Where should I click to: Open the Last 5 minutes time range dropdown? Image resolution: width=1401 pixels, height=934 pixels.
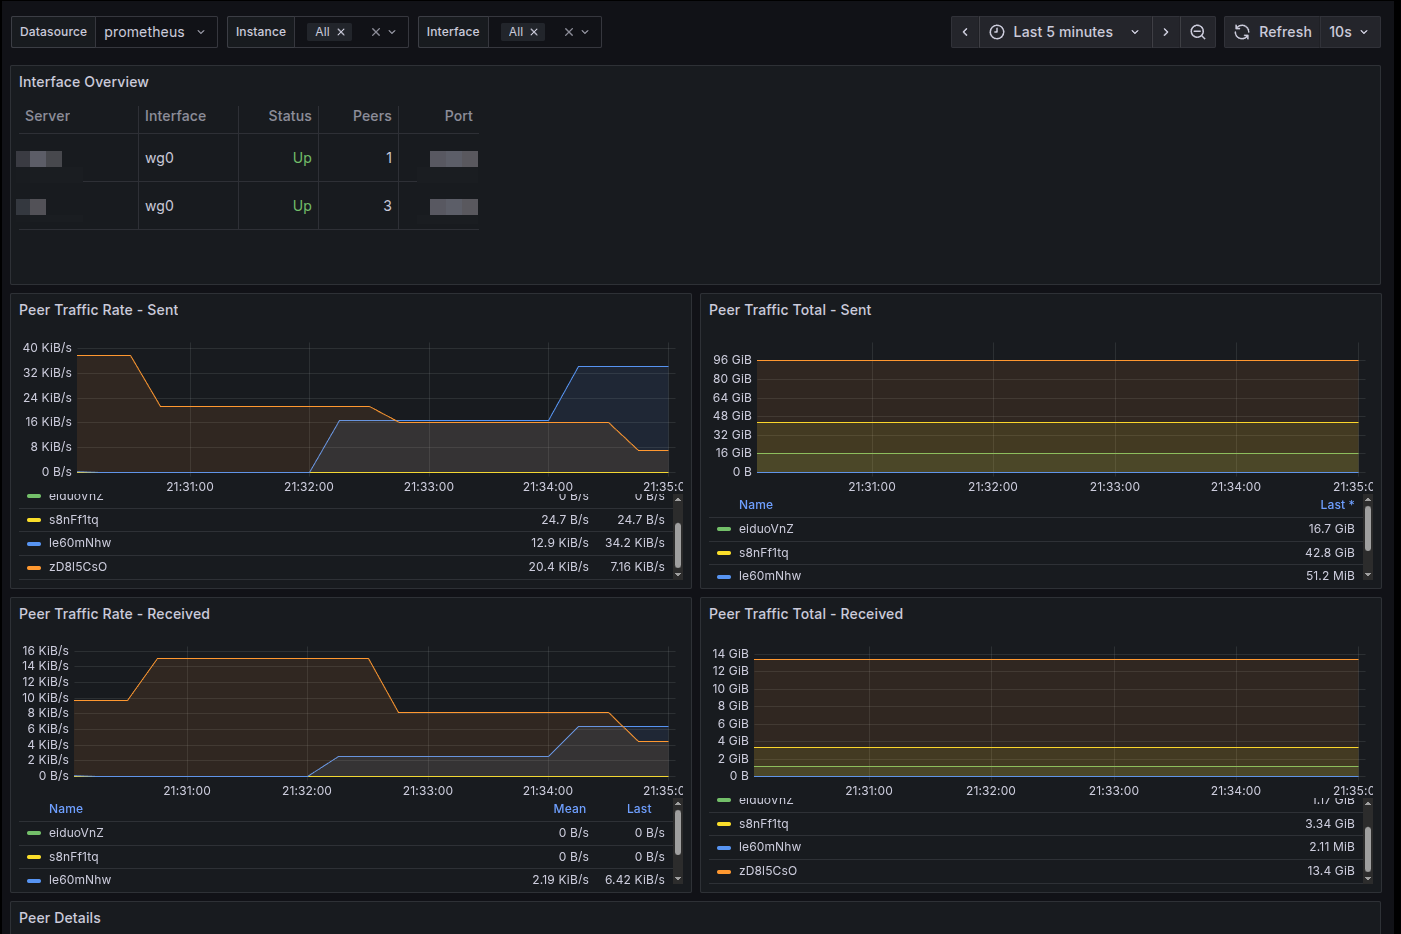pyautogui.click(x=1064, y=31)
